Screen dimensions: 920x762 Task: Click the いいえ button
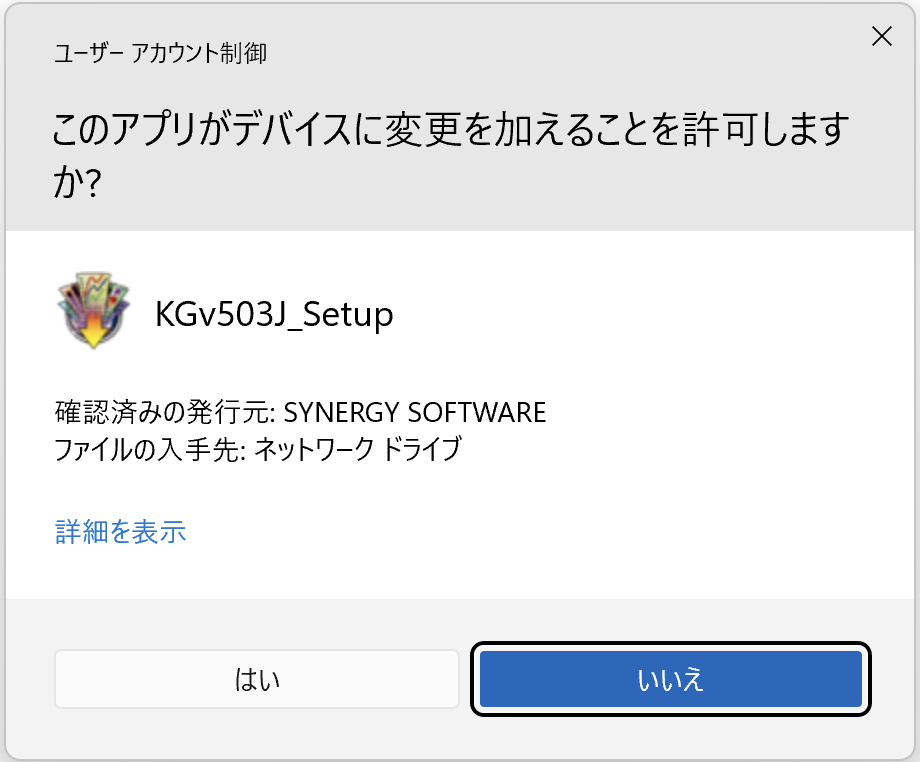(670, 680)
